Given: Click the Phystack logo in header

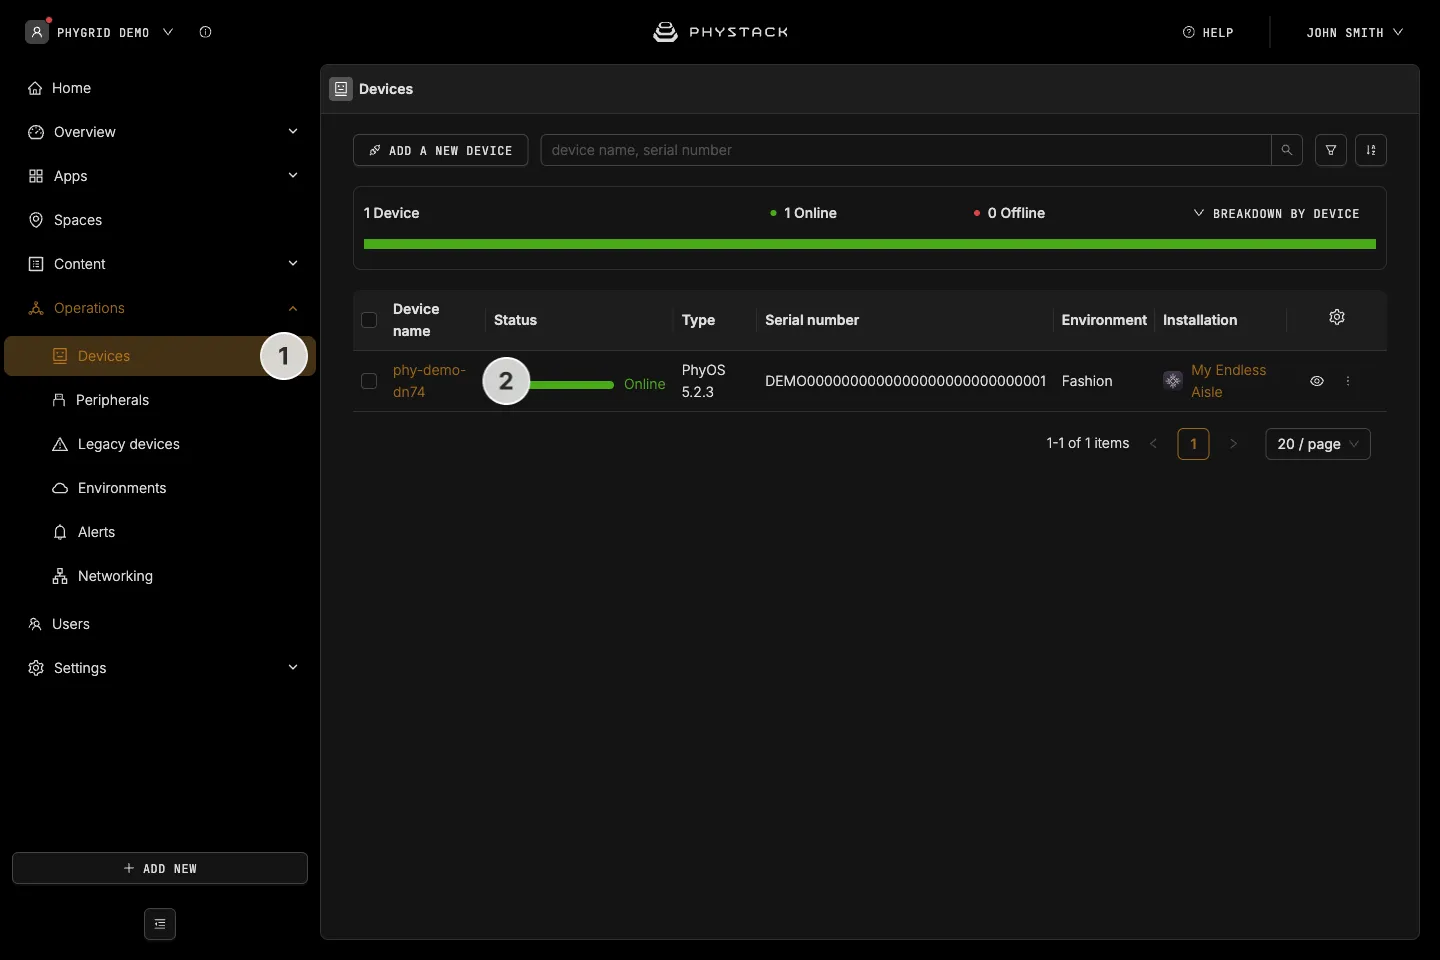Looking at the screenshot, I should [720, 32].
